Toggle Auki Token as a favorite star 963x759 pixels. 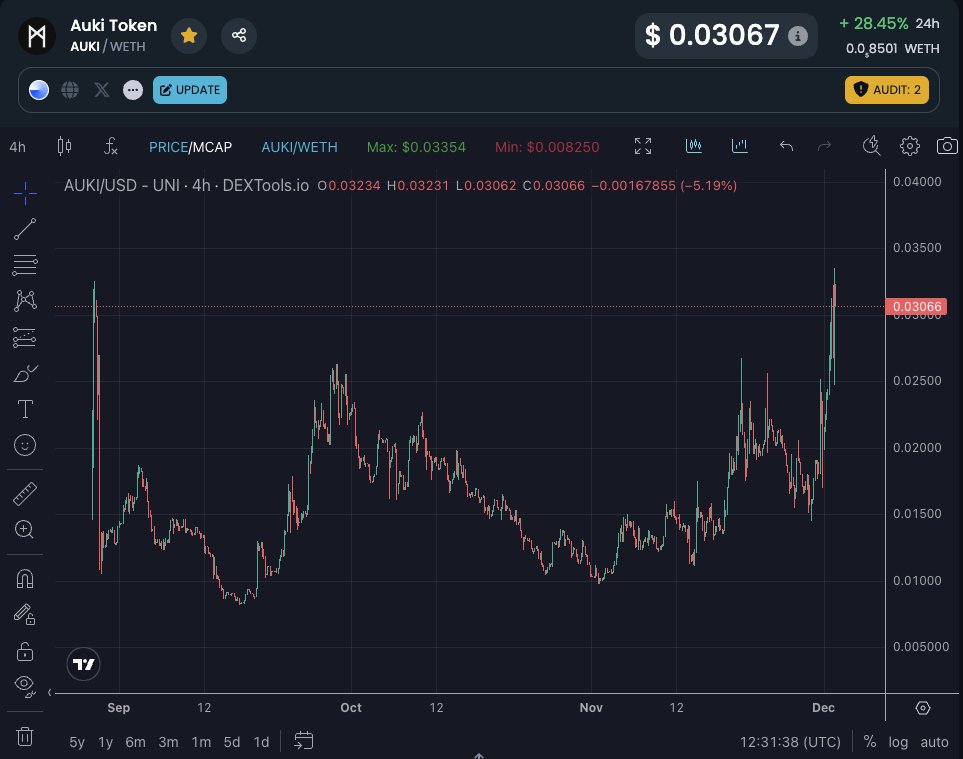tap(189, 35)
